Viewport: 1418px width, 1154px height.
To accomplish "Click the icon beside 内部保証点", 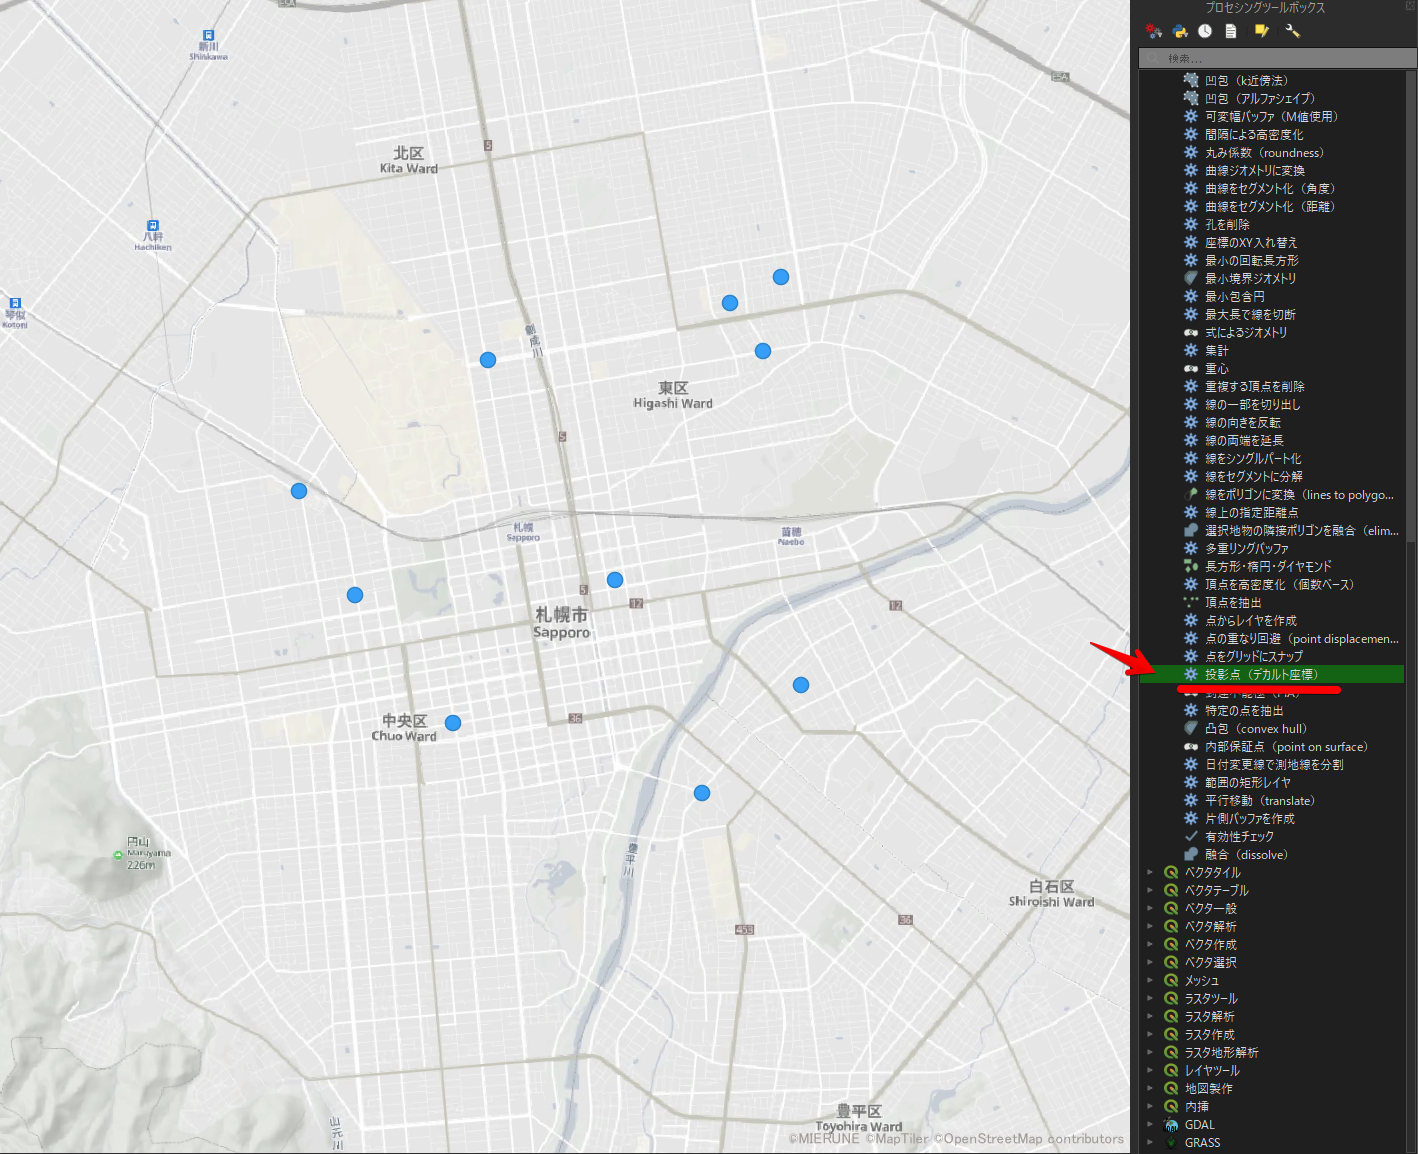I will pos(1191,746).
